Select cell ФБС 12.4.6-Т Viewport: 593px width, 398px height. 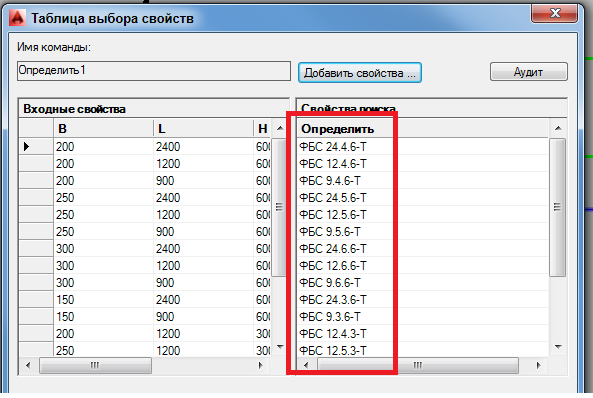click(422, 163)
